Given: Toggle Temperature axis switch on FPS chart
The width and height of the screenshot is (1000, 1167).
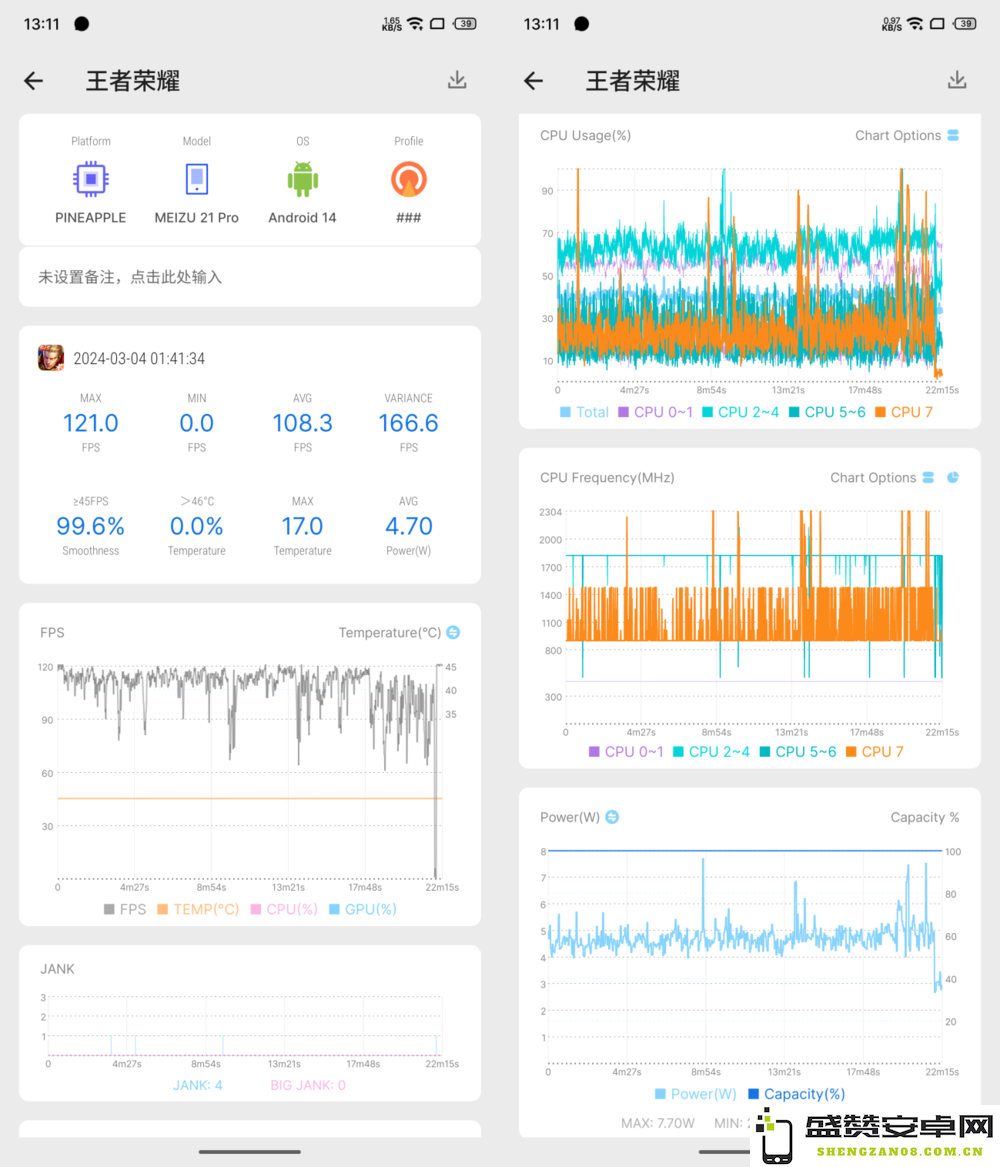Looking at the screenshot, I should 453,633.
